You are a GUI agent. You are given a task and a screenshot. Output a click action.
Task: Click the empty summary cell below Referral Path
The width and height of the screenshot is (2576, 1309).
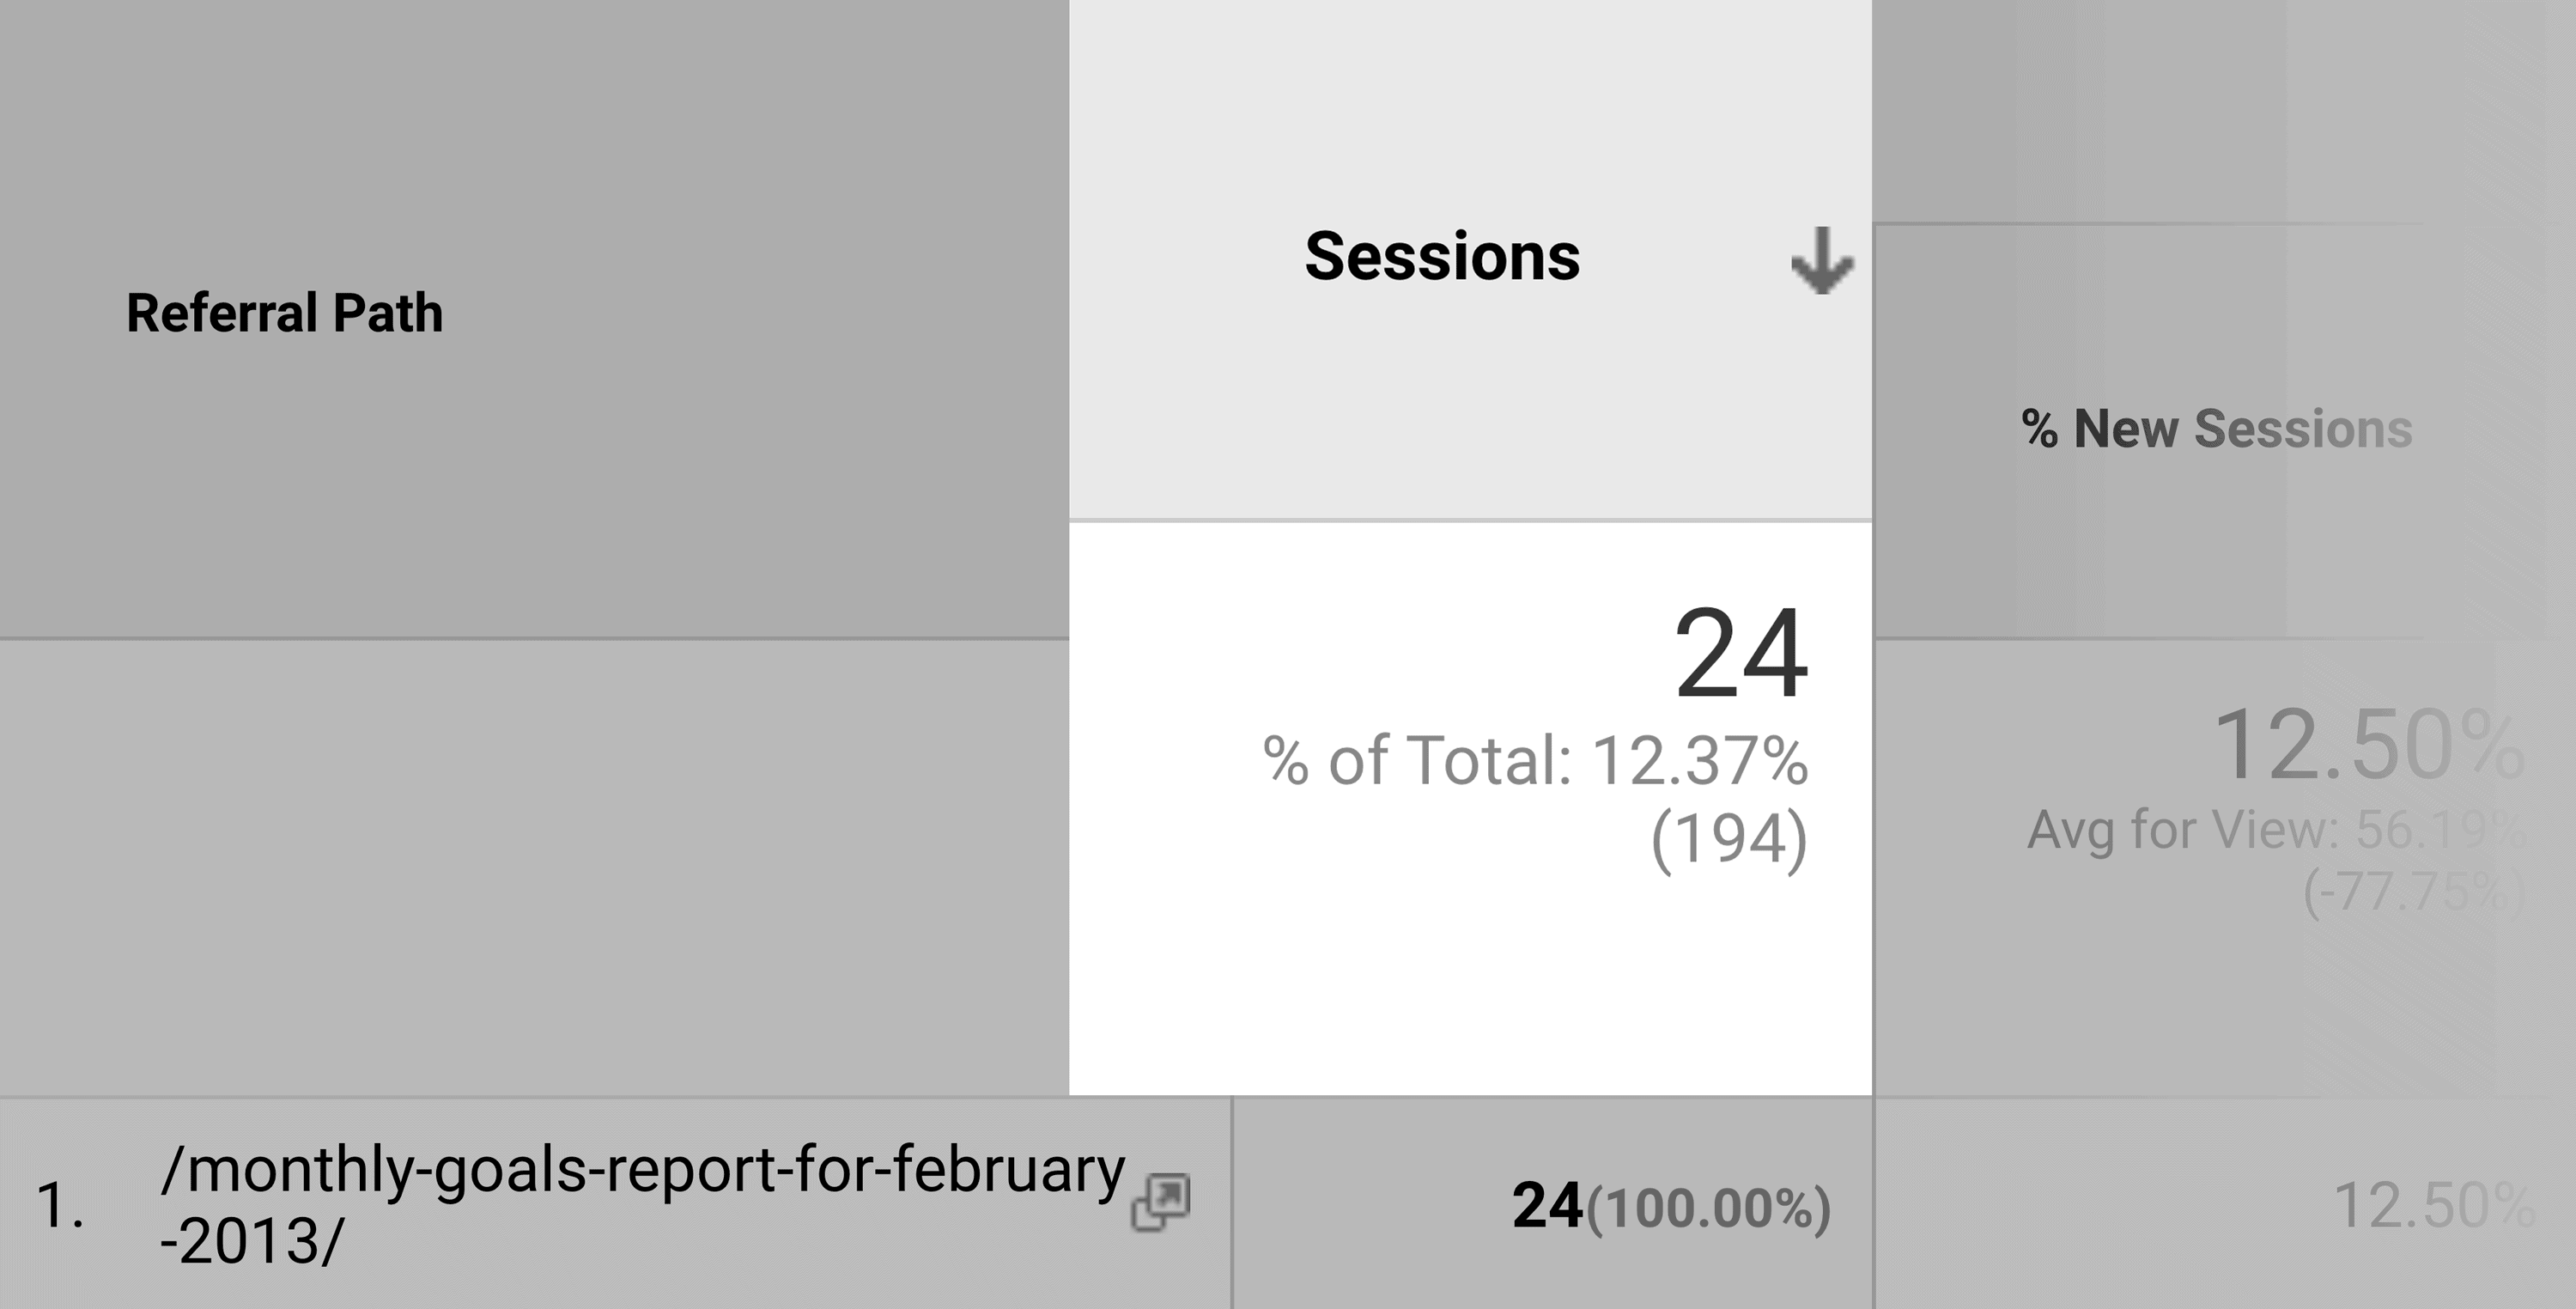[534, 868]
